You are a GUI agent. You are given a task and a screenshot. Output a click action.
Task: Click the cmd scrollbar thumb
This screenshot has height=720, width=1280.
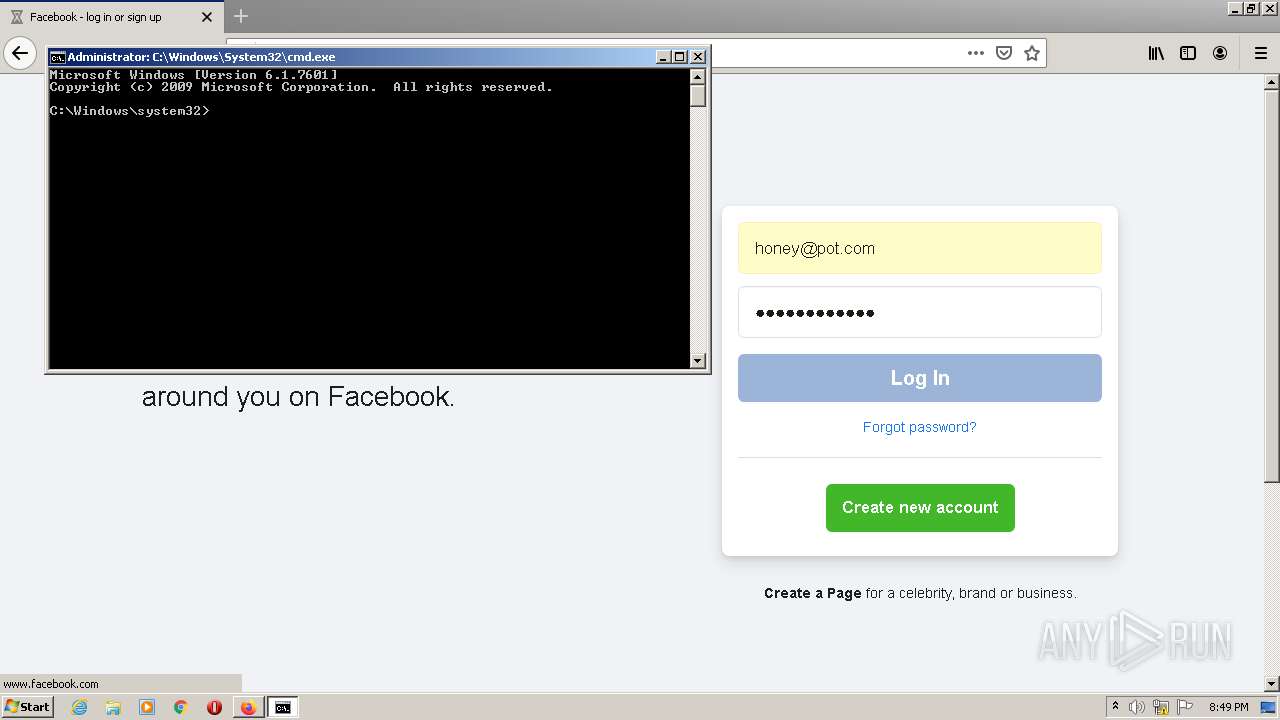coord(698,96)
